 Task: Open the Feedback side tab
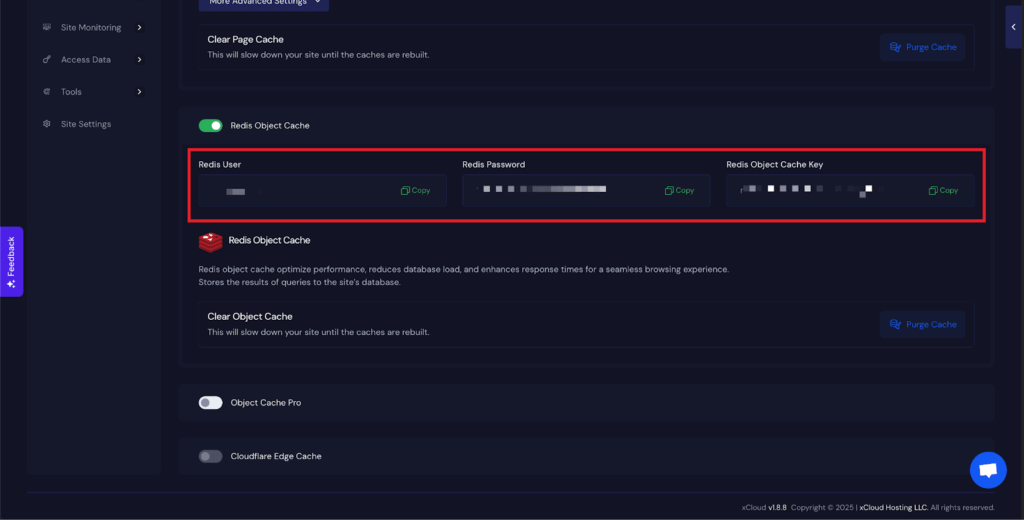click(x=11, y=262)
